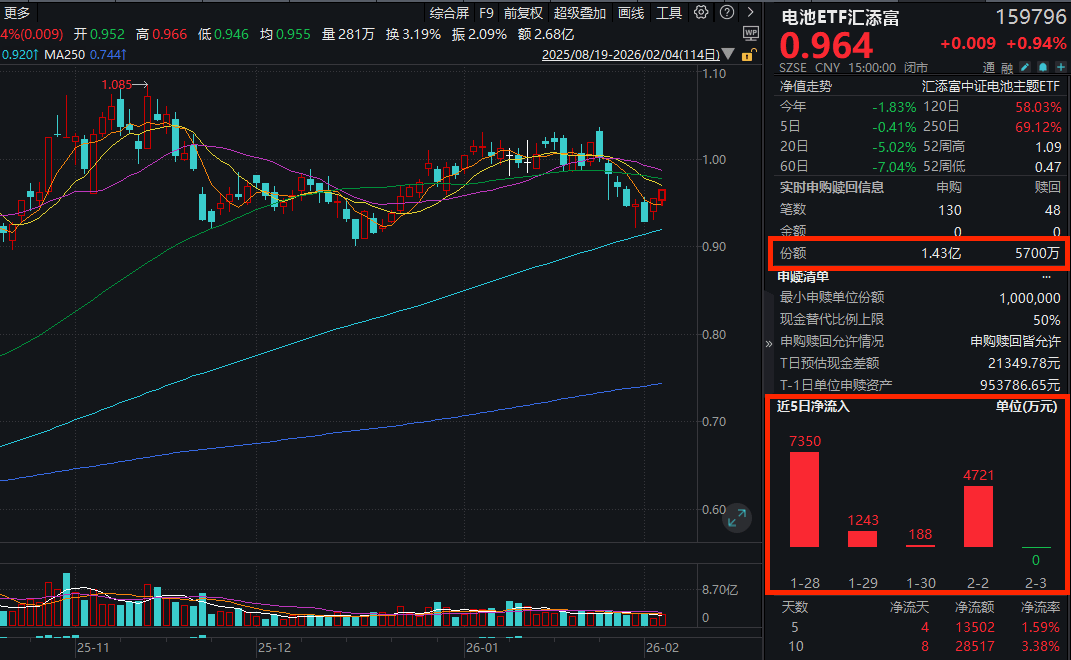Open the 前复权 adjustment dropdown
This screenshot has width=1071, height=660.
click(523, 13)
